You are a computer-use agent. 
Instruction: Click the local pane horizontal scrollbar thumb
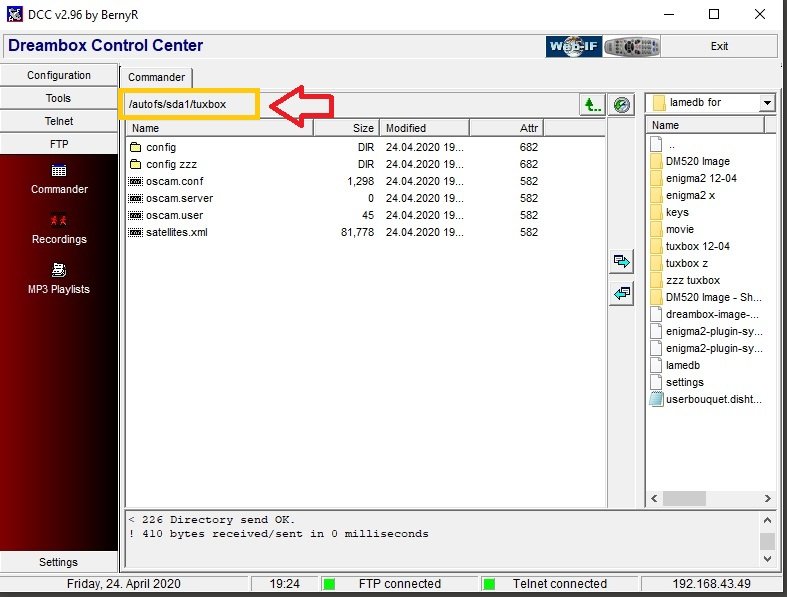tap(684, 499)
